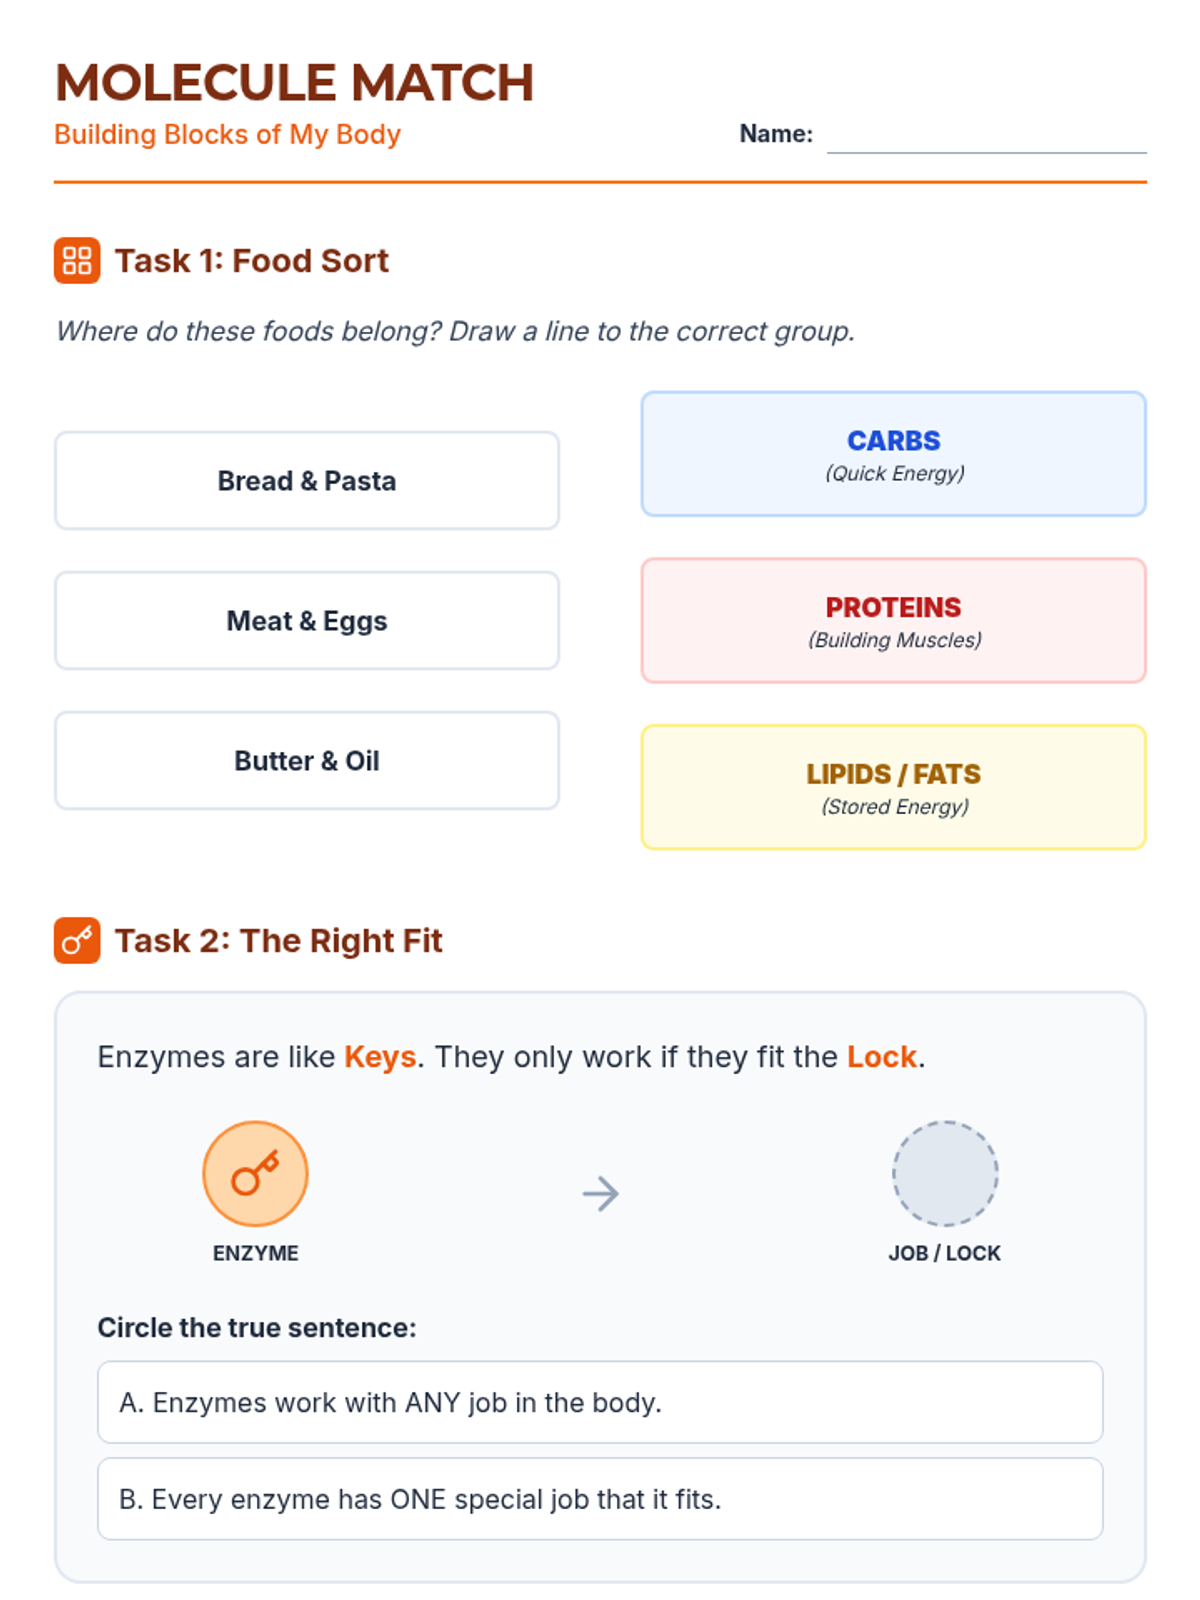Click the Task 2 key icon
The image size is (1200, 1600).
tap(77, 941)
